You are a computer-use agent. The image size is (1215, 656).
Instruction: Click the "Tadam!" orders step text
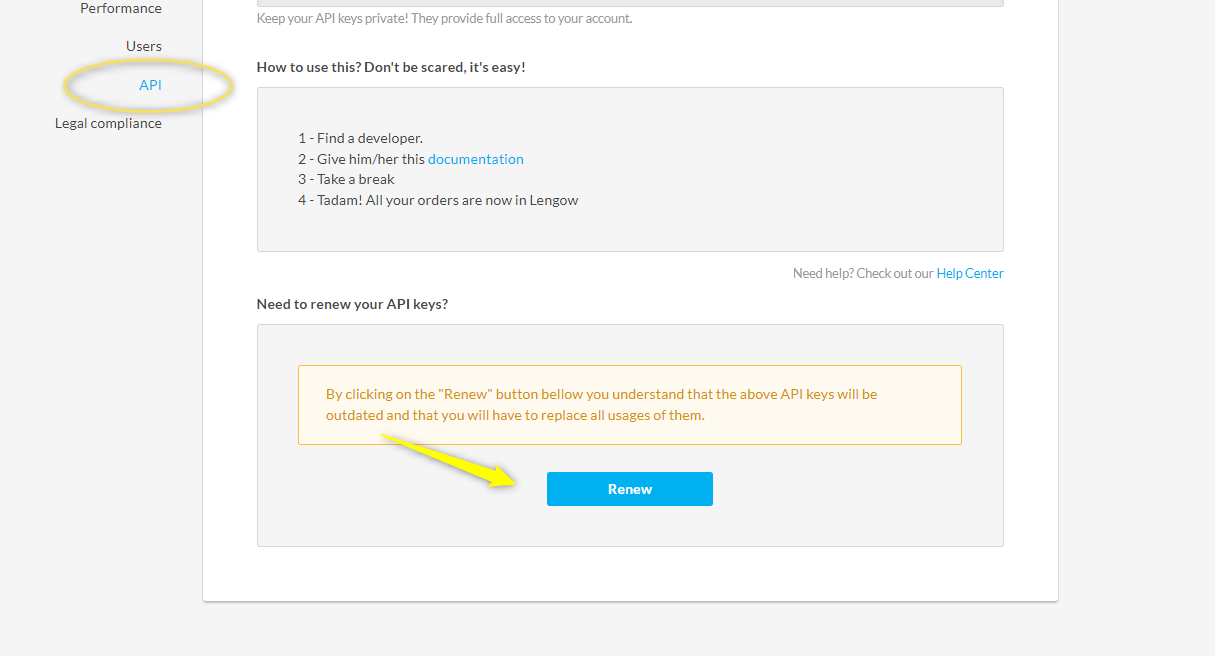click(x=438, y=200)
